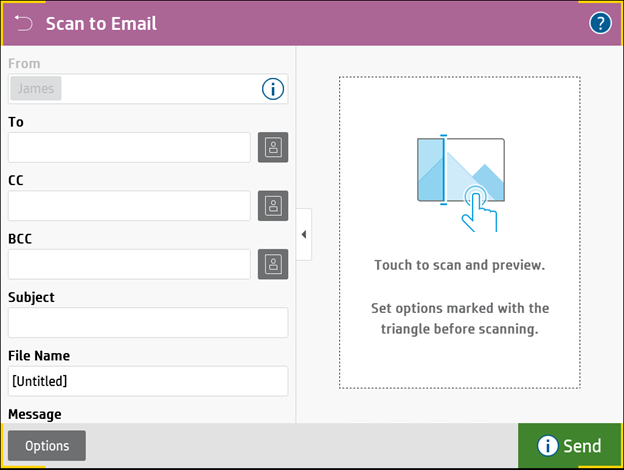Open the Options button
624x470 pixels.
click(47, 446)
